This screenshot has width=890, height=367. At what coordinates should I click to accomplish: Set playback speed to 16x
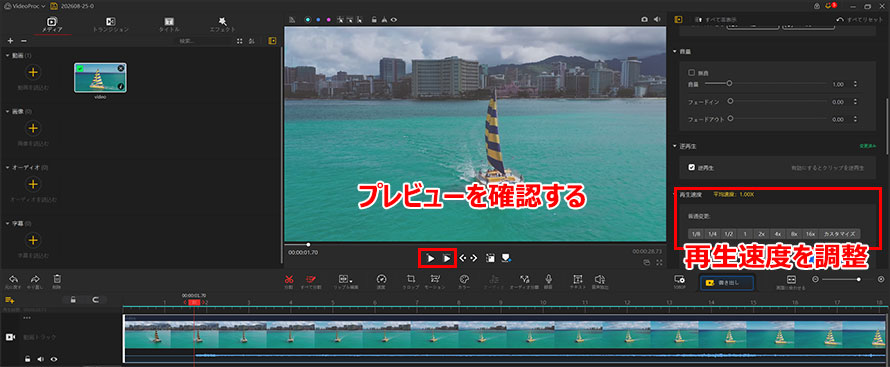pyautogui.click(x=810, y=234)
